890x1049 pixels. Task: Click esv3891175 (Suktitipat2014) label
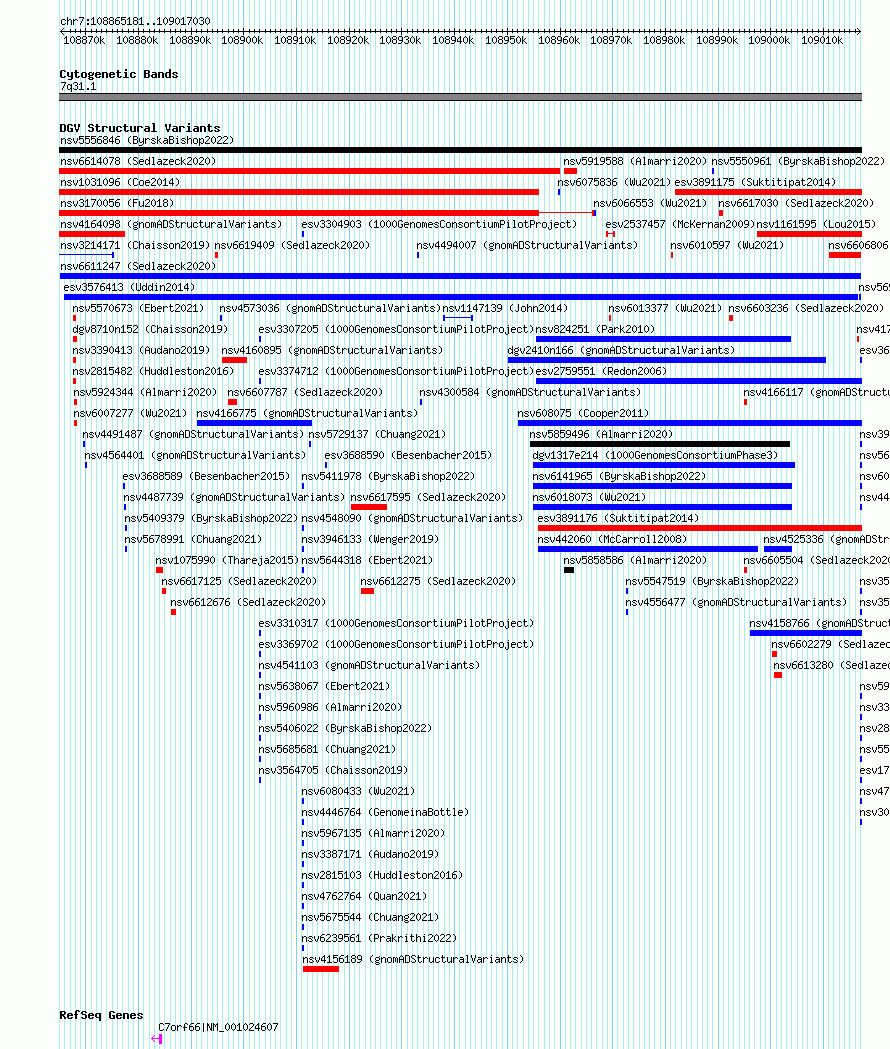[755, 182]
